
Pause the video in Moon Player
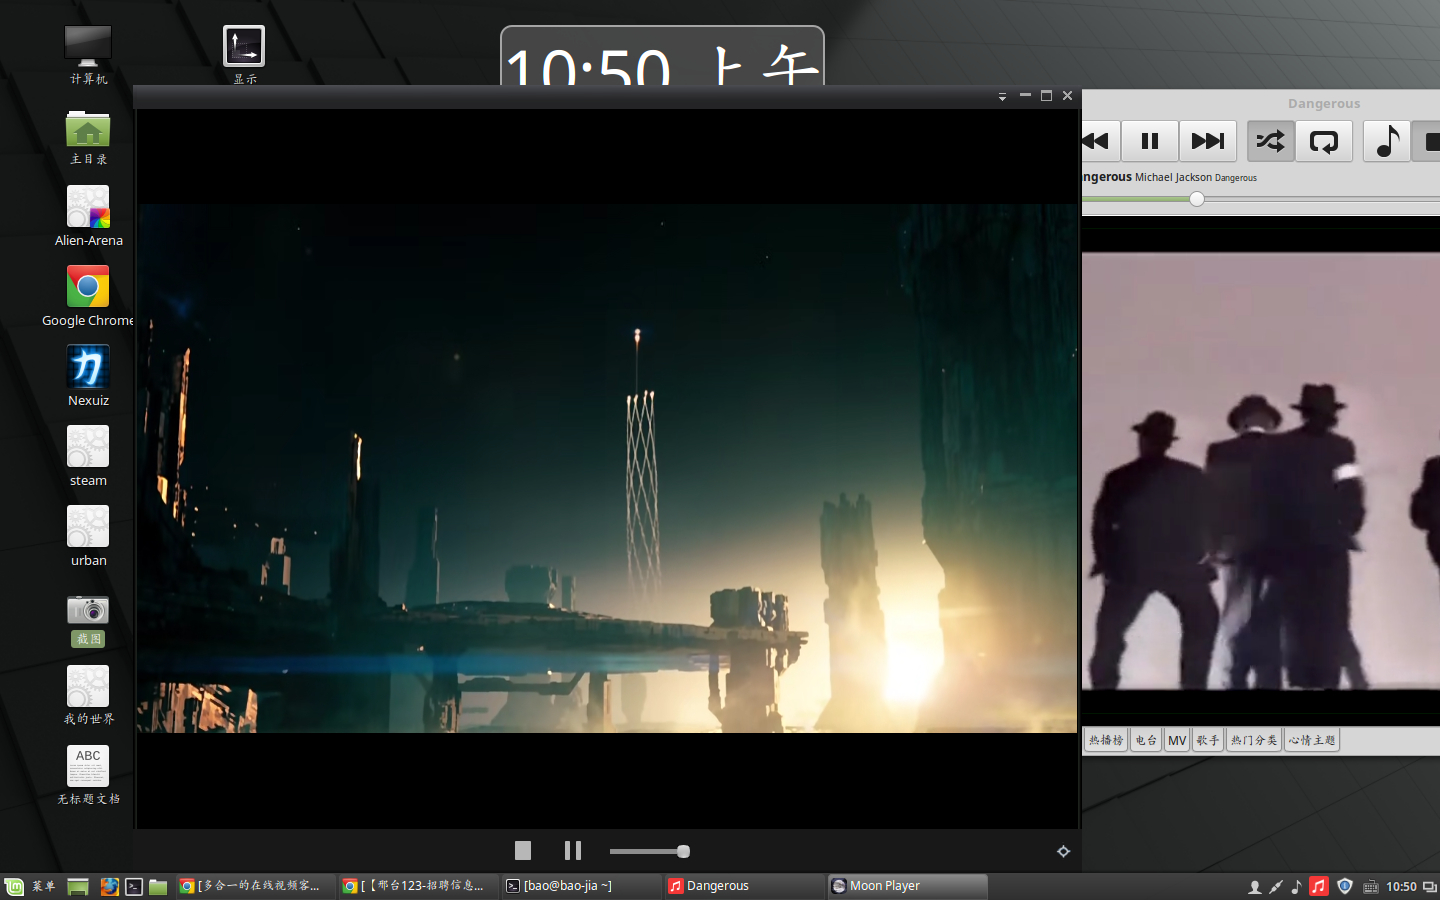pyautogui.click(x=573, y=850)
